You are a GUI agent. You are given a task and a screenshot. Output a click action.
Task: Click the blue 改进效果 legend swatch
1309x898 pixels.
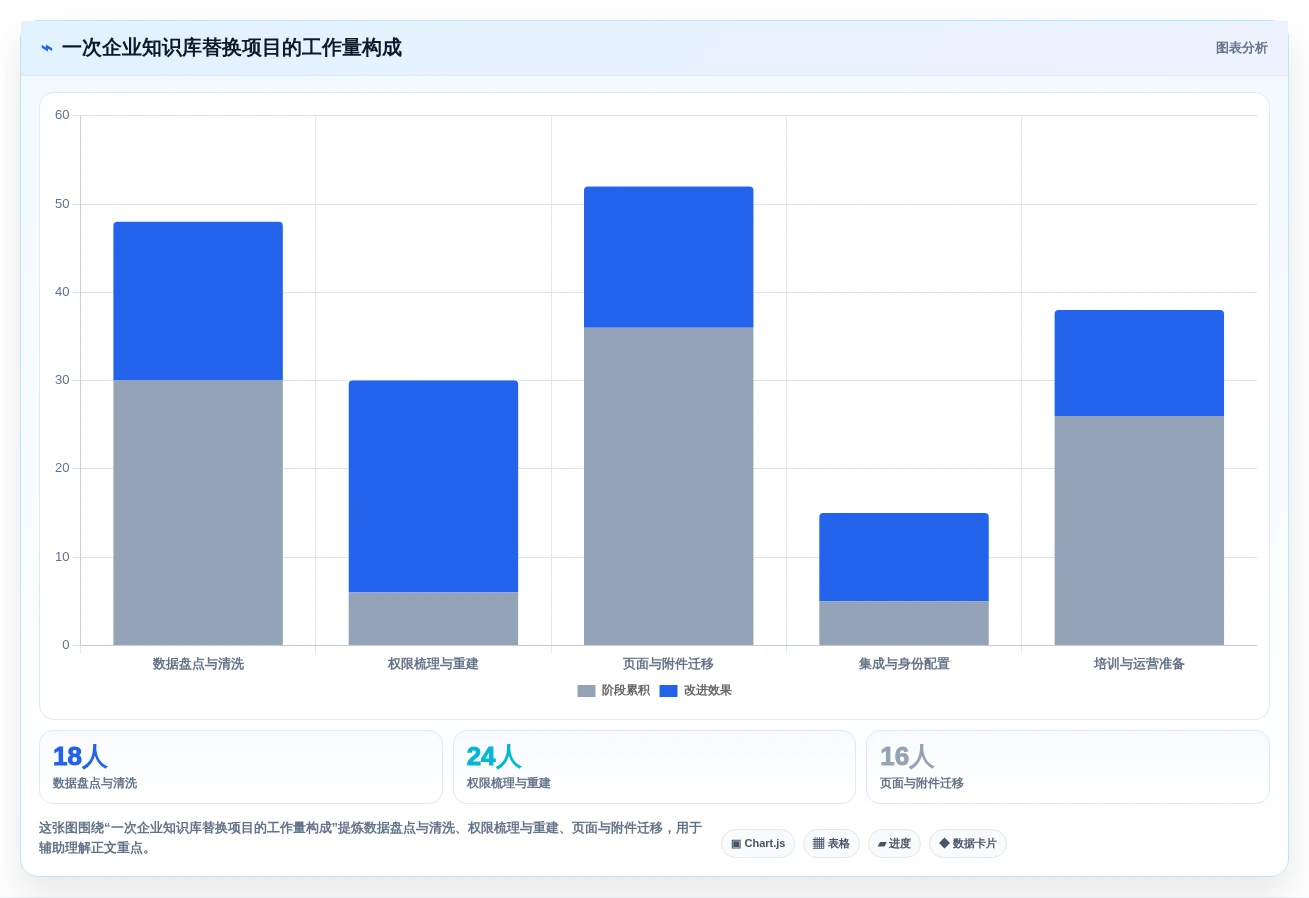[x=668, y=691]
